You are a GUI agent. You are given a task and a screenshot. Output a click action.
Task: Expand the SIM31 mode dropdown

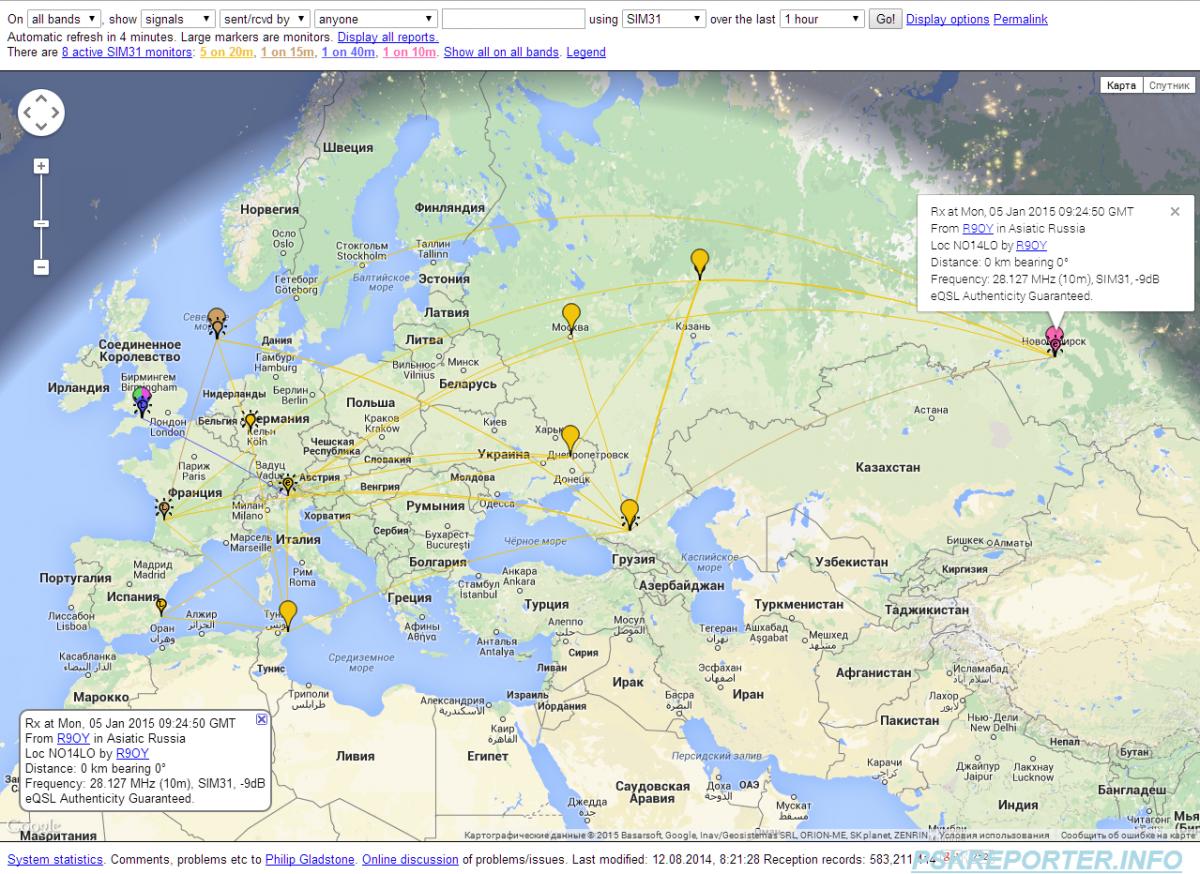coord(663,19)
